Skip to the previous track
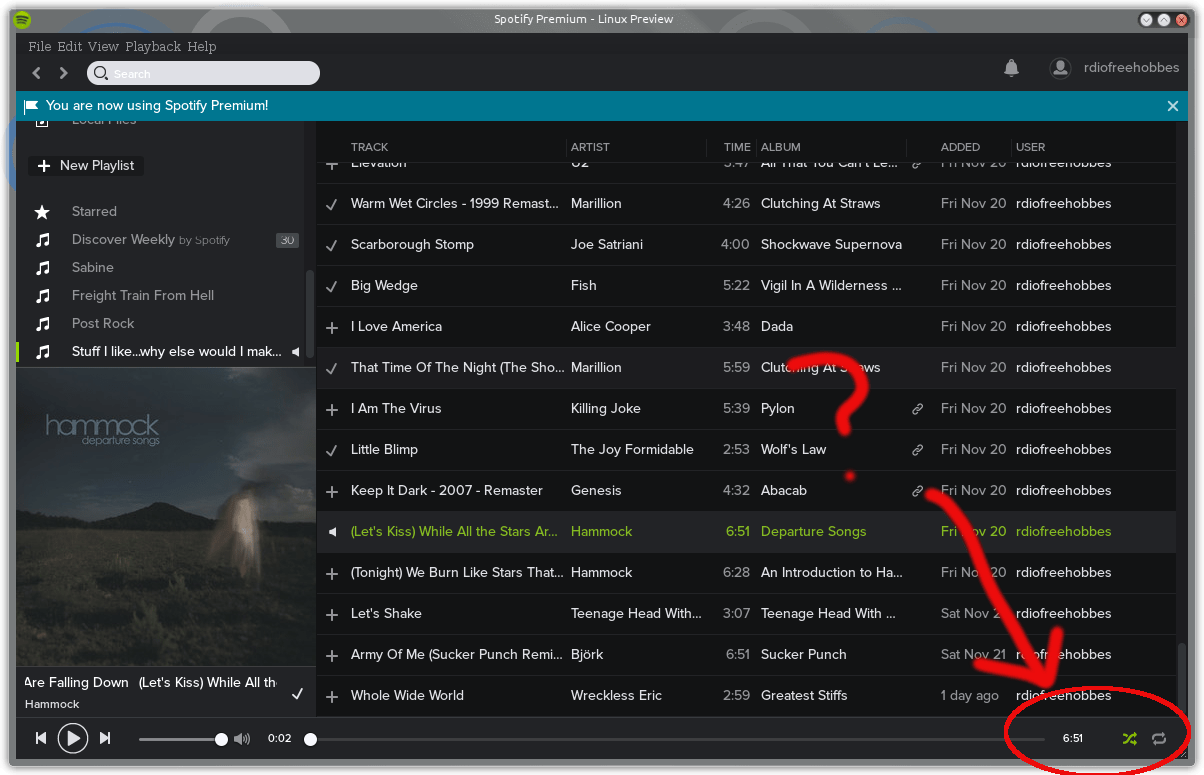 click(41, 738)
